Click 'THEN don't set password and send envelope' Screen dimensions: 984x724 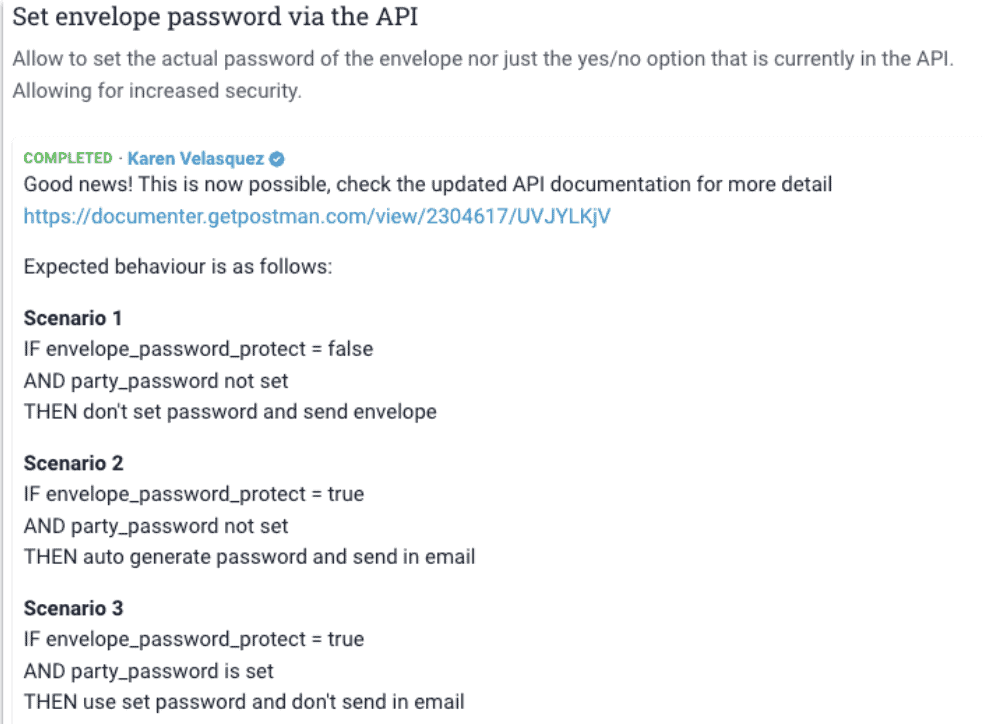(x=230, y=412)
